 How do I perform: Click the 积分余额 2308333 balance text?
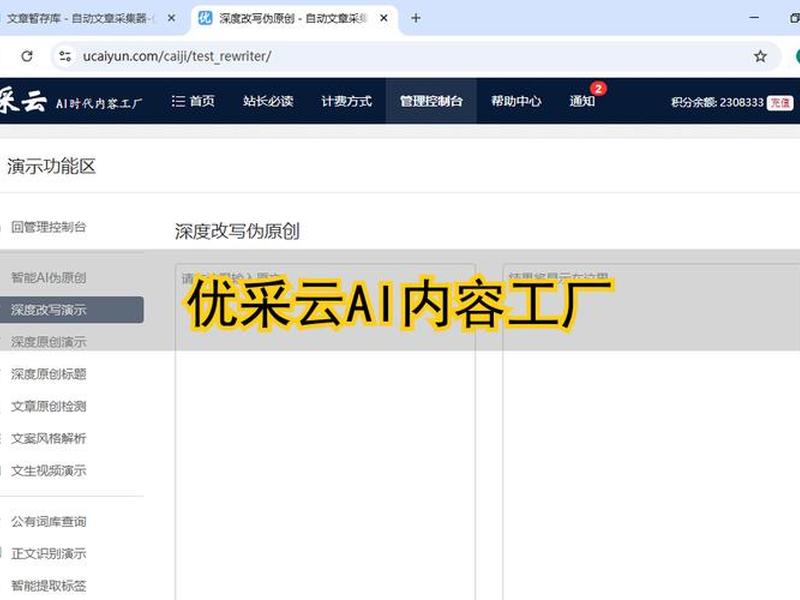(717, 103)
